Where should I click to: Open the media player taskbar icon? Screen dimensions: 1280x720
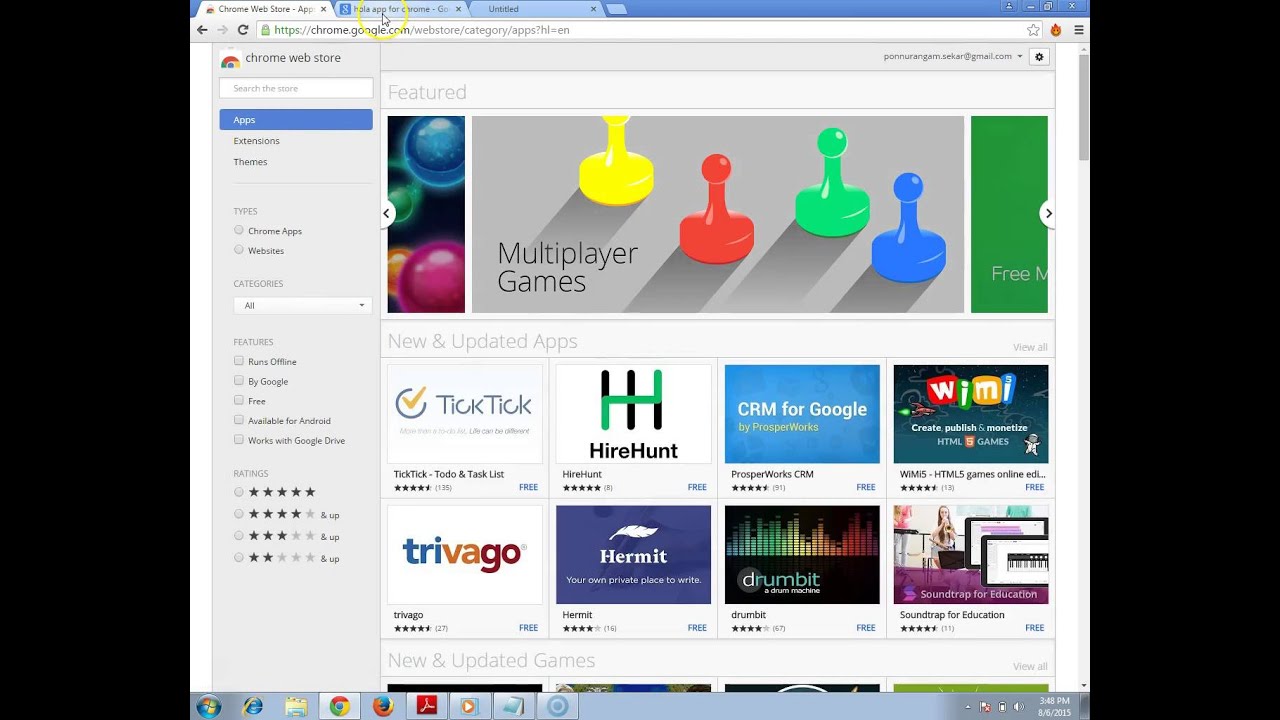pos(470,707)
